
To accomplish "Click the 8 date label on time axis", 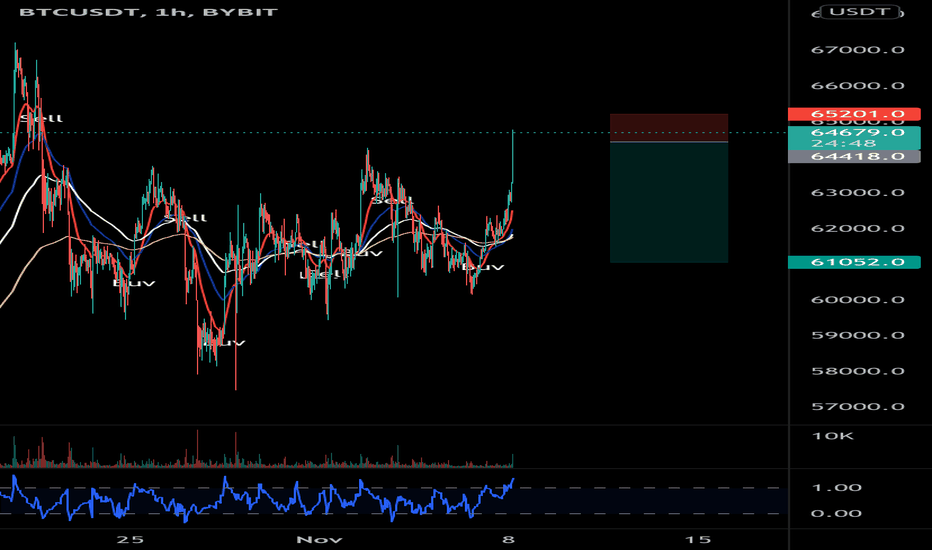I will click(x=508, y=539).
